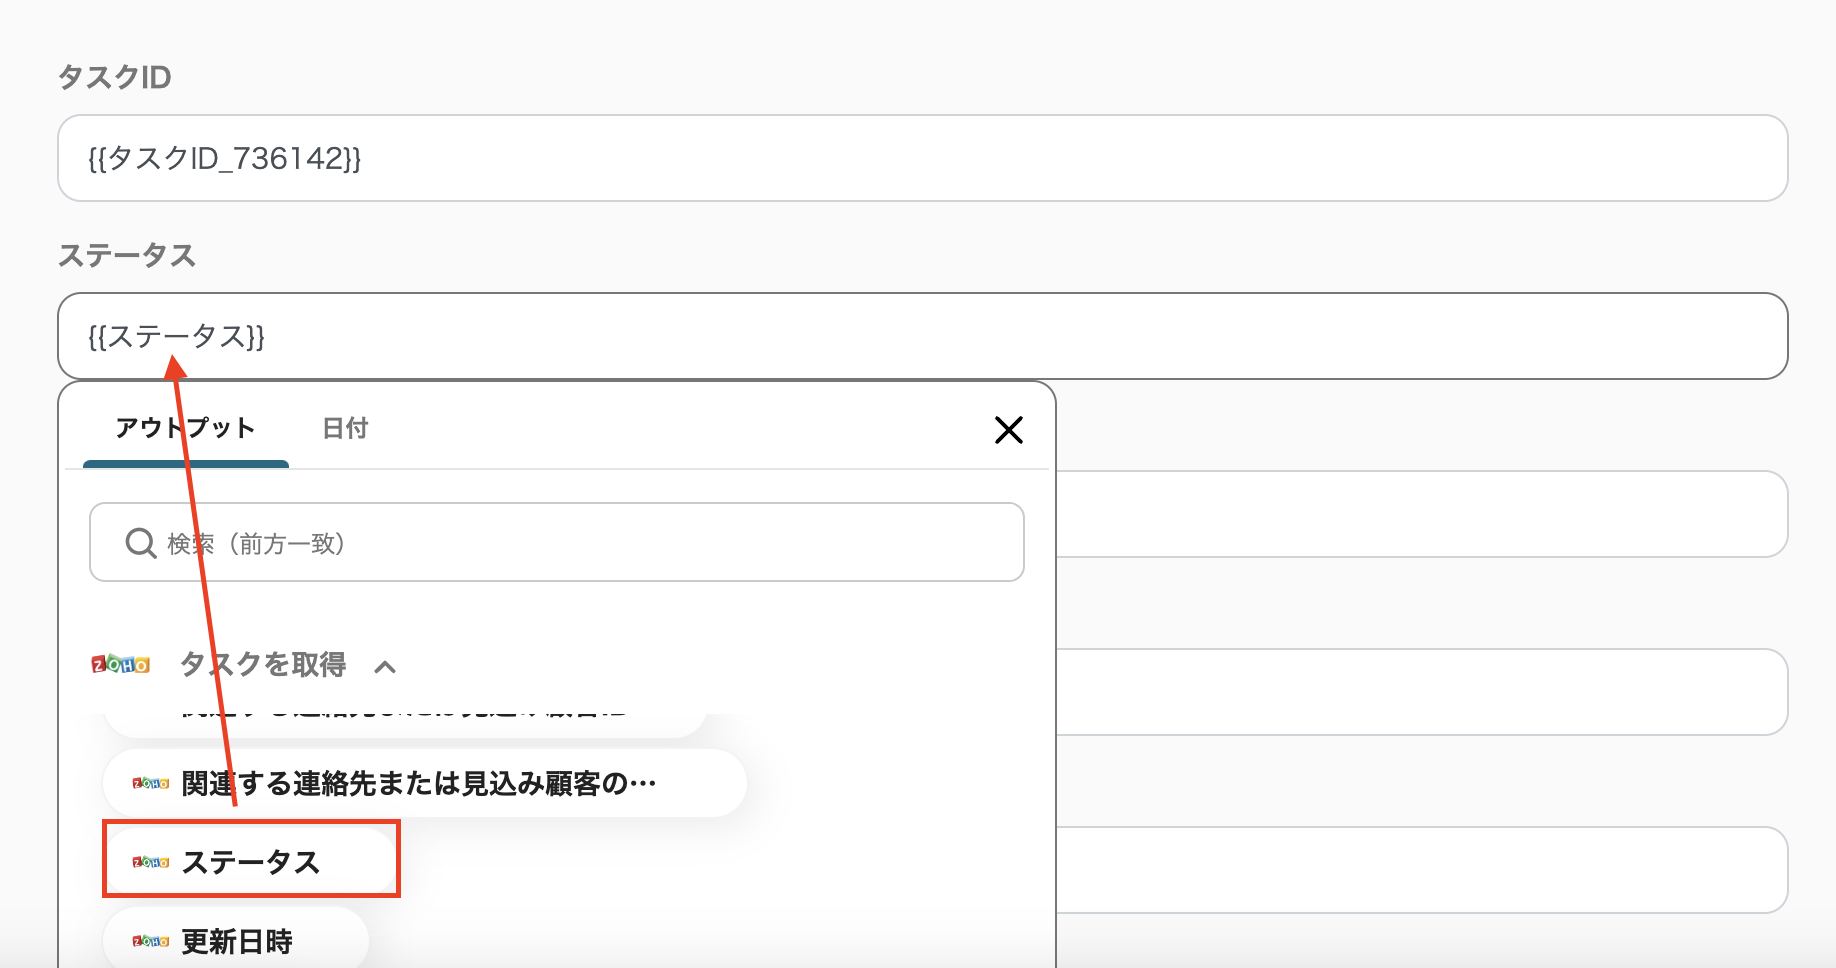This screenshot has width=1836, height=968.
Task: Click the Zoho icon on 関連する連絡先または見込み顧客の item
Action: click(146, 783)
